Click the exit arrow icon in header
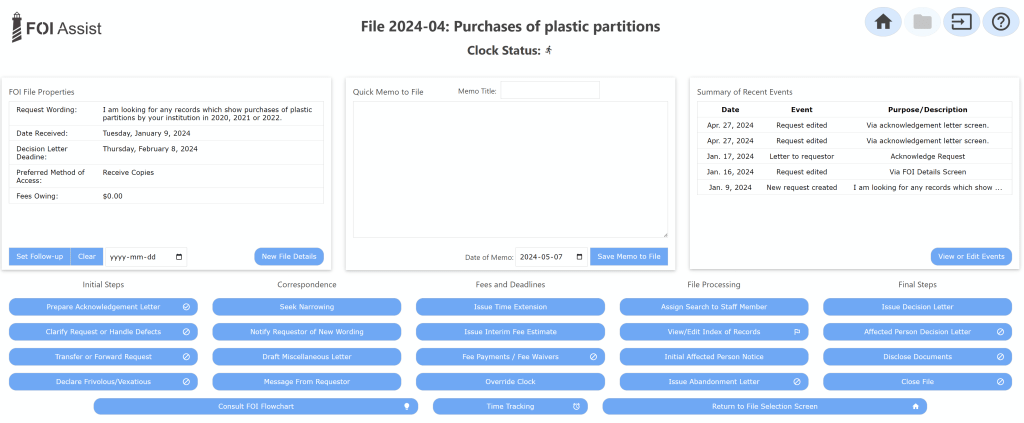This screenshot has height=423, width=1024. [x=961, y=21]
